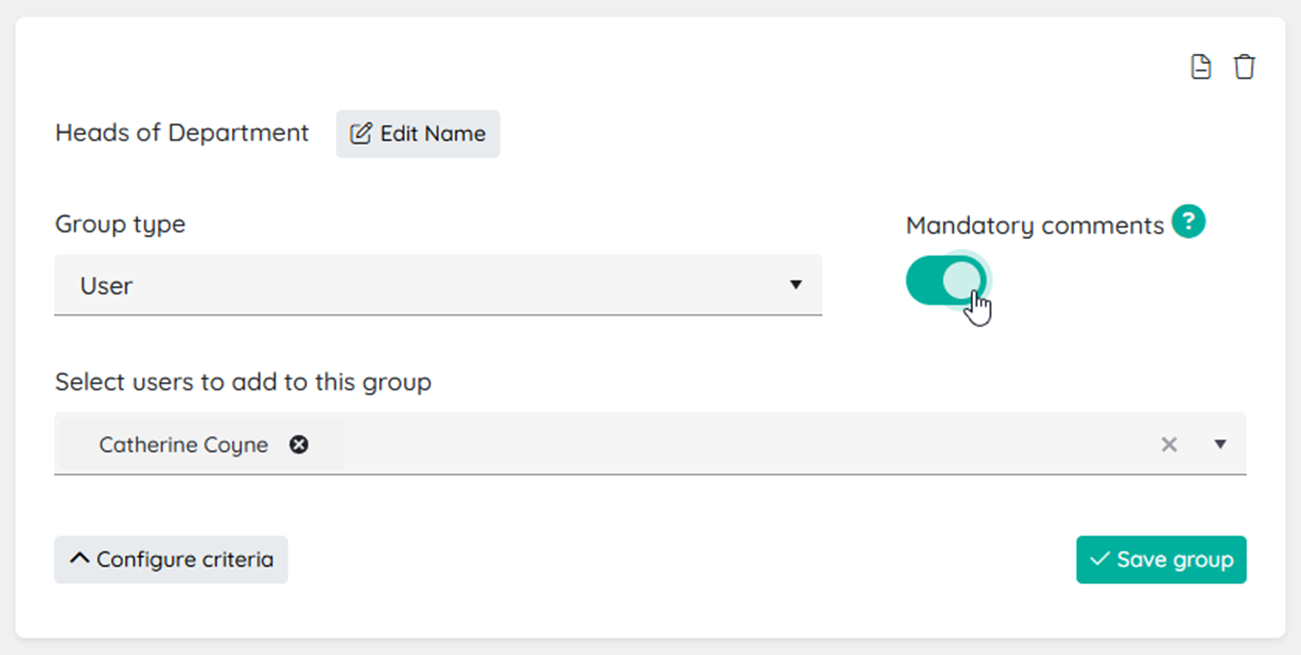This screenshot has height=655, width=1301.
Task: Save the group with the green button
Action: pos(1161,559)
